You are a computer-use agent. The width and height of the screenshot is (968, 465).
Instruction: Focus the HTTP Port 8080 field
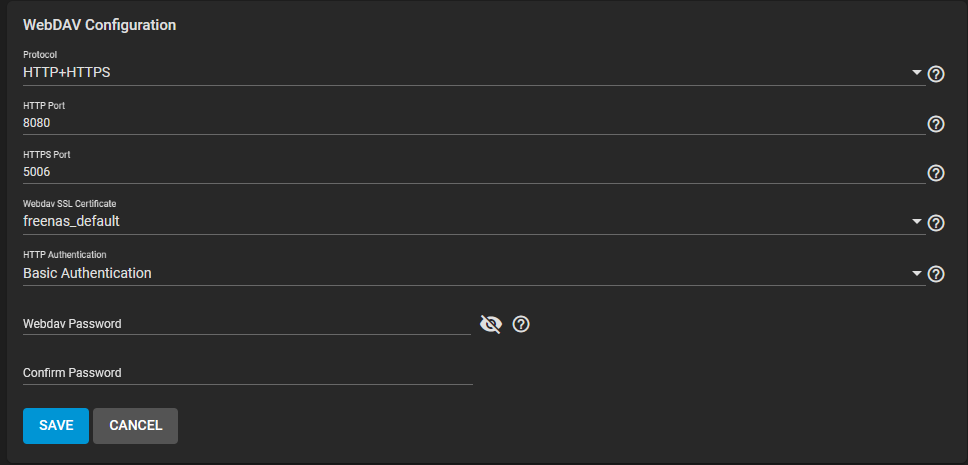pyautogui.click(x=474, y=123)
